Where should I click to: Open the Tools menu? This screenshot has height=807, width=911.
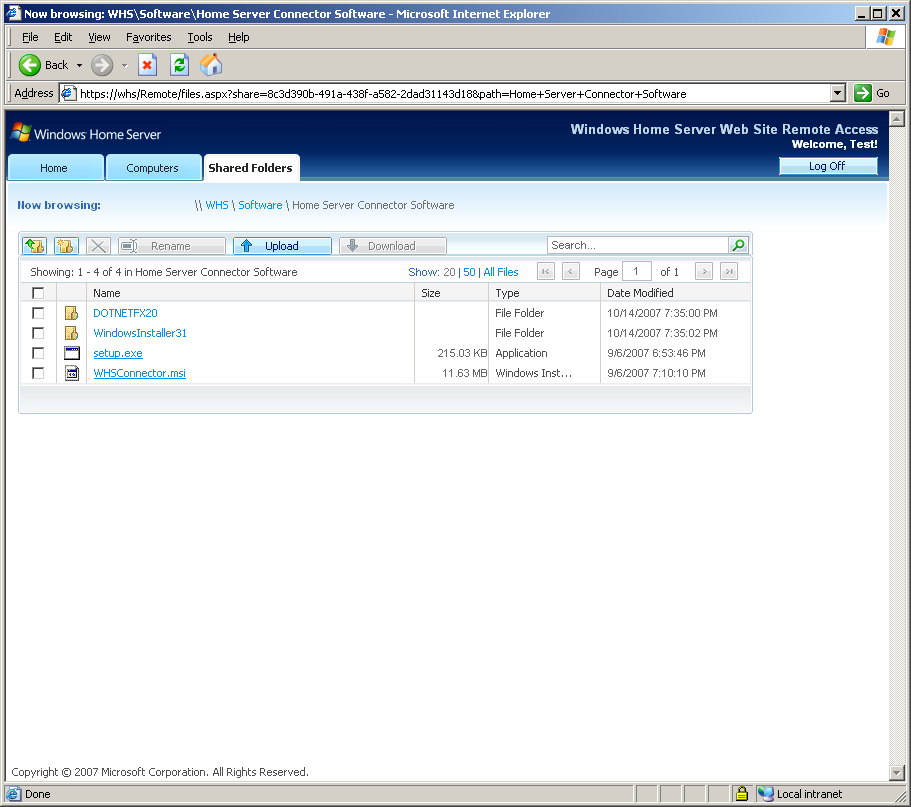coord(200,37)
